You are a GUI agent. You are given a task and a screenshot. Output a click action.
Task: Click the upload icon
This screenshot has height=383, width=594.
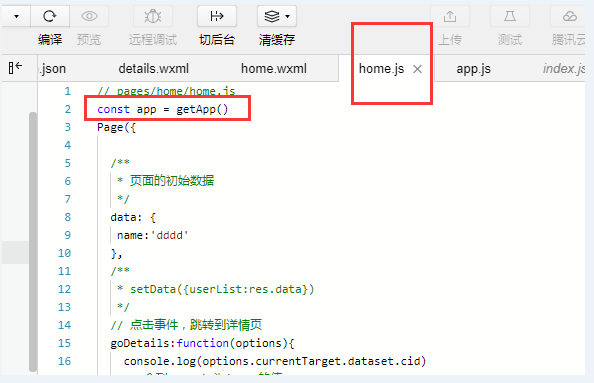[450, 16]
